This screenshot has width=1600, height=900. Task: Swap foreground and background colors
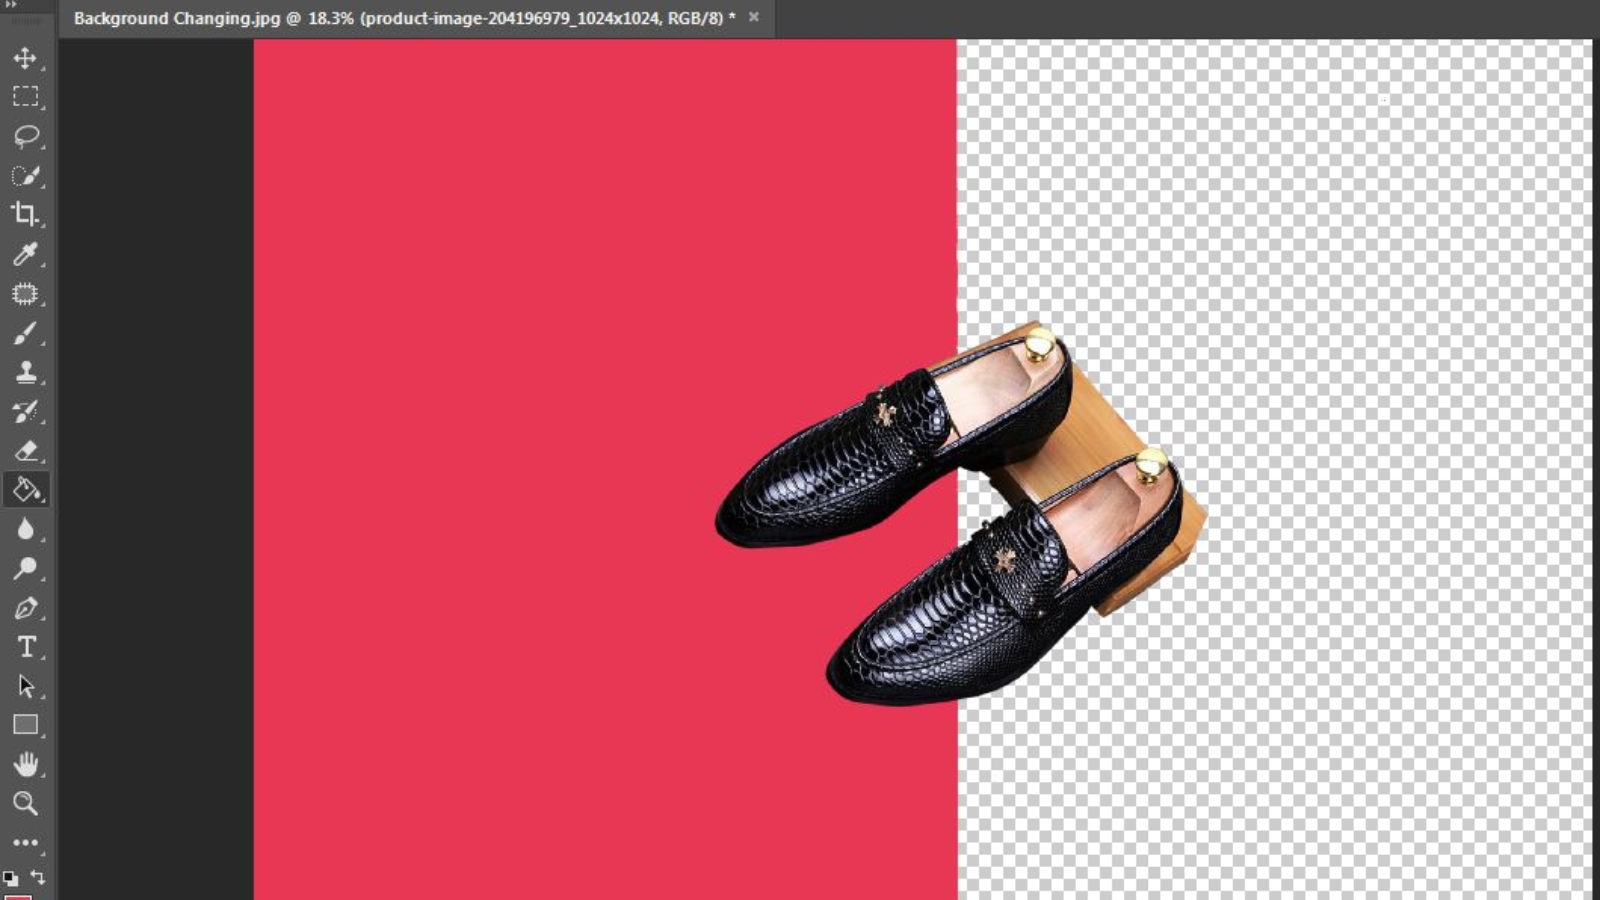[38, 877]
